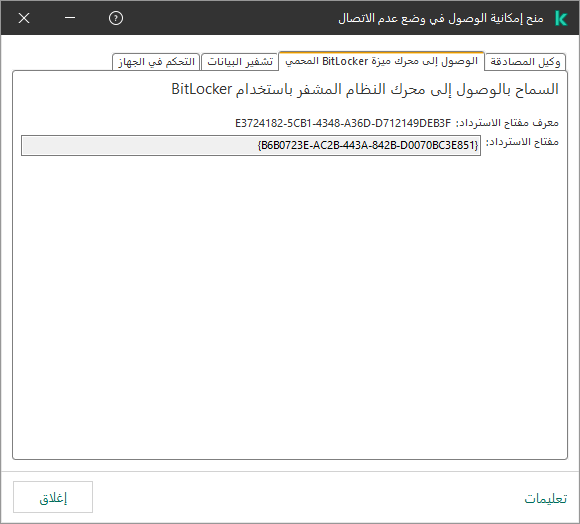Click the window title منح إمكانية الوصول
Image resolution: width=580 pixels, height=524 pixels.
tap(441, 18)
